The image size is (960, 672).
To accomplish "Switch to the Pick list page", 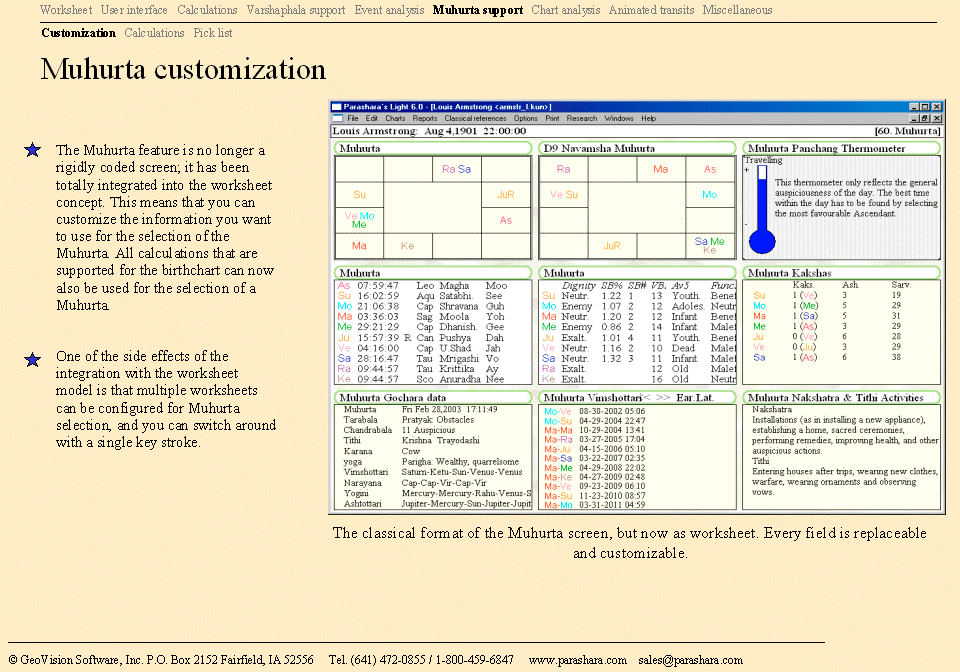I will point(213,33).
